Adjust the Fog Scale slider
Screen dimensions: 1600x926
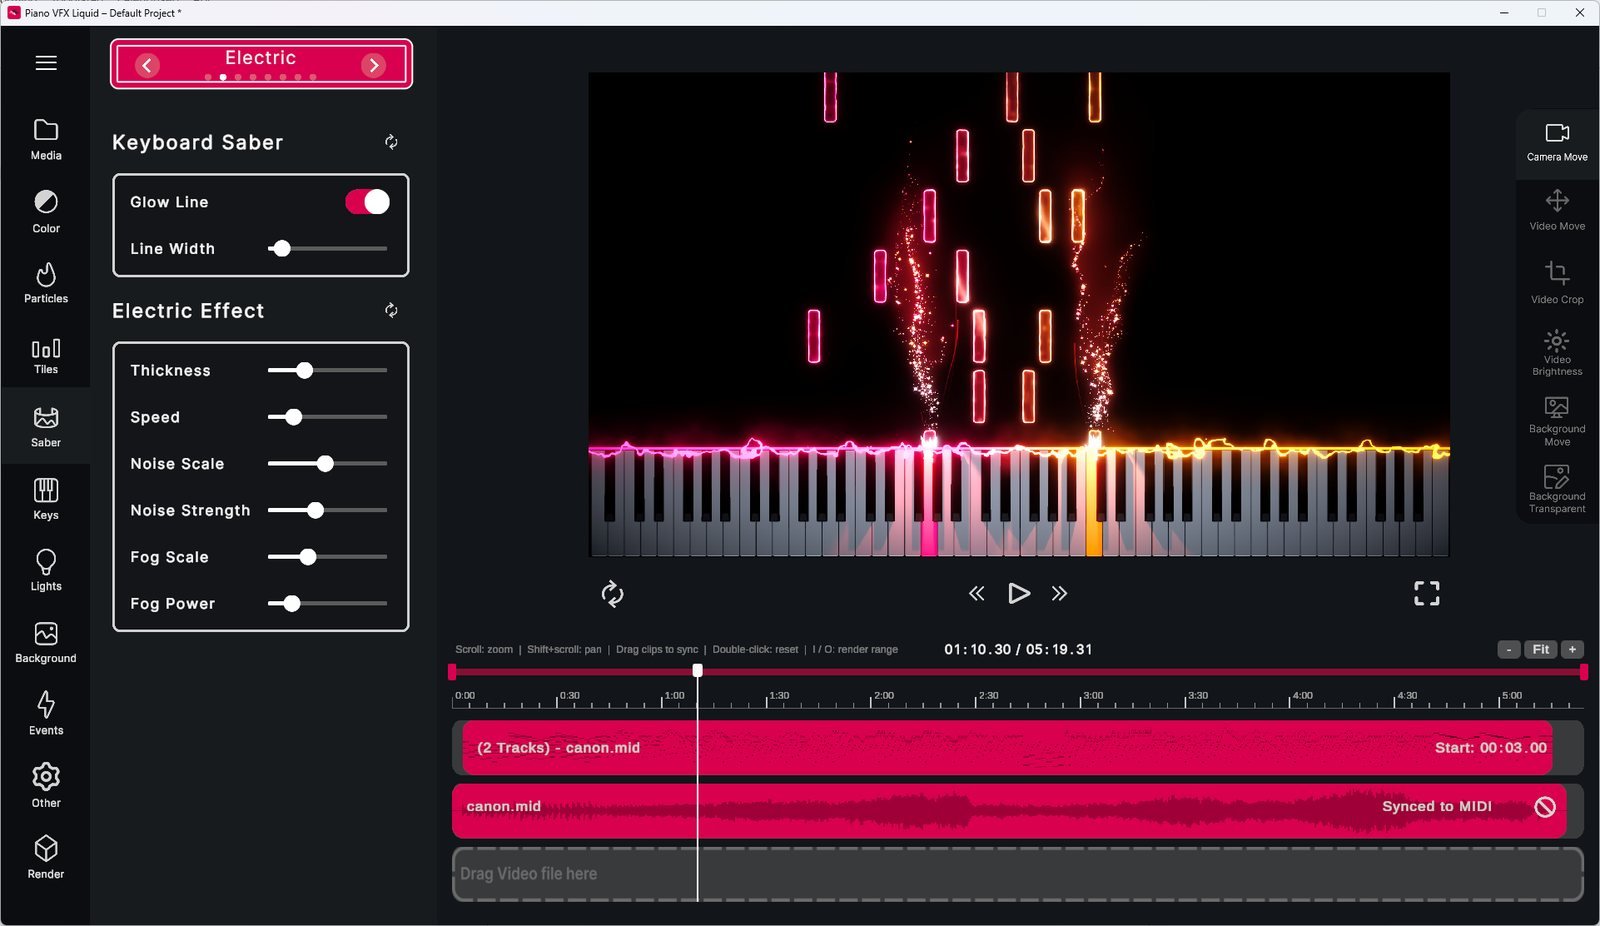point(327,557)
